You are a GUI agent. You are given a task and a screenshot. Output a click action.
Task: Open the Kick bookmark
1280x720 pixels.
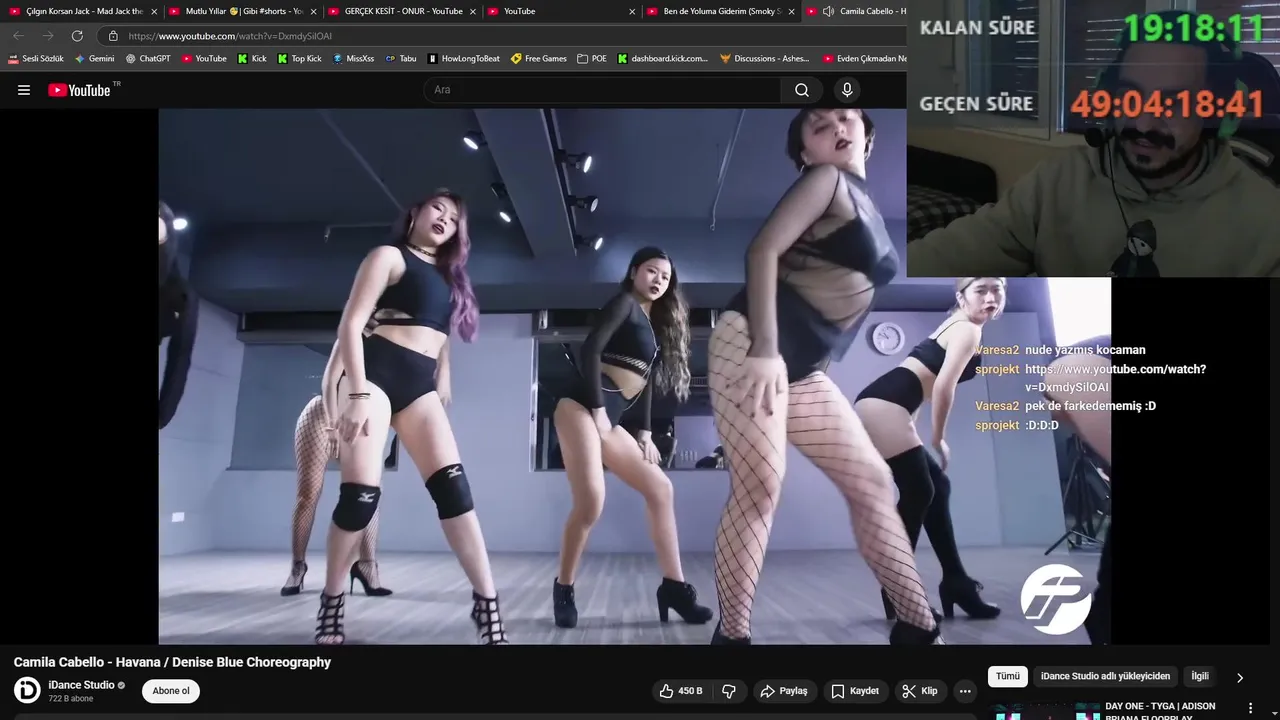252,59
